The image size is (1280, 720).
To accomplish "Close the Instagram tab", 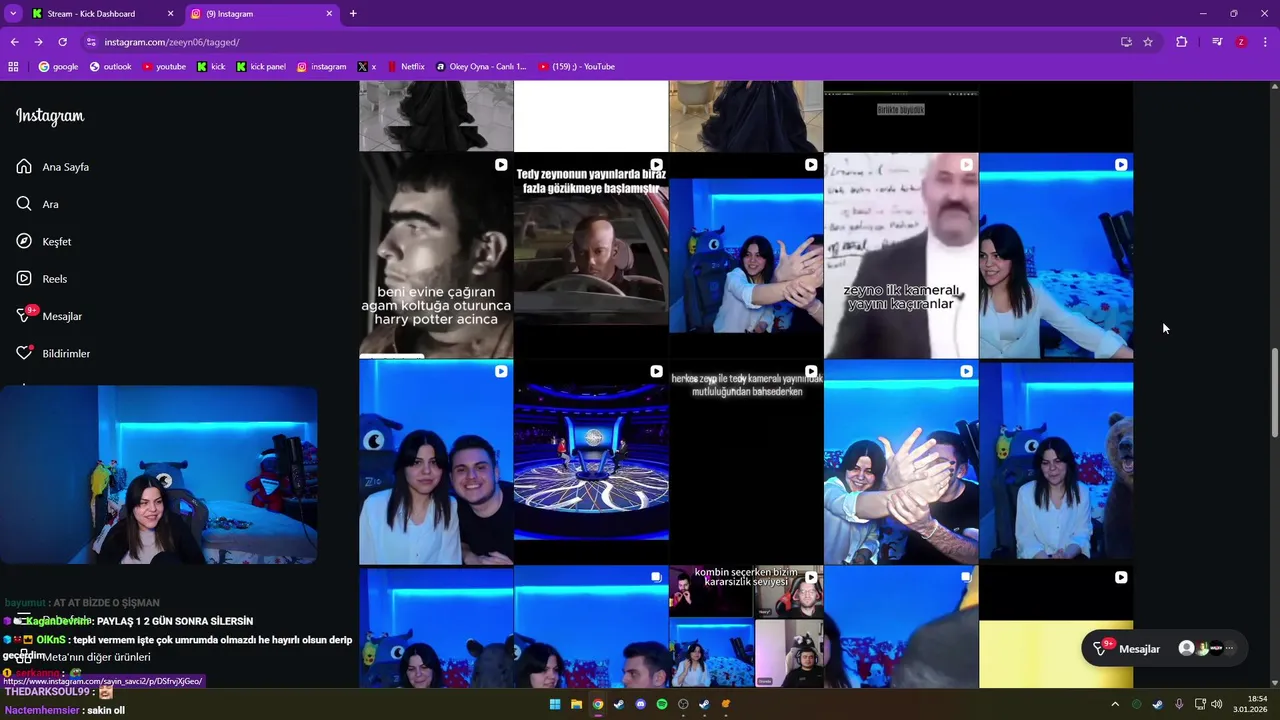I will pos(329,14).
